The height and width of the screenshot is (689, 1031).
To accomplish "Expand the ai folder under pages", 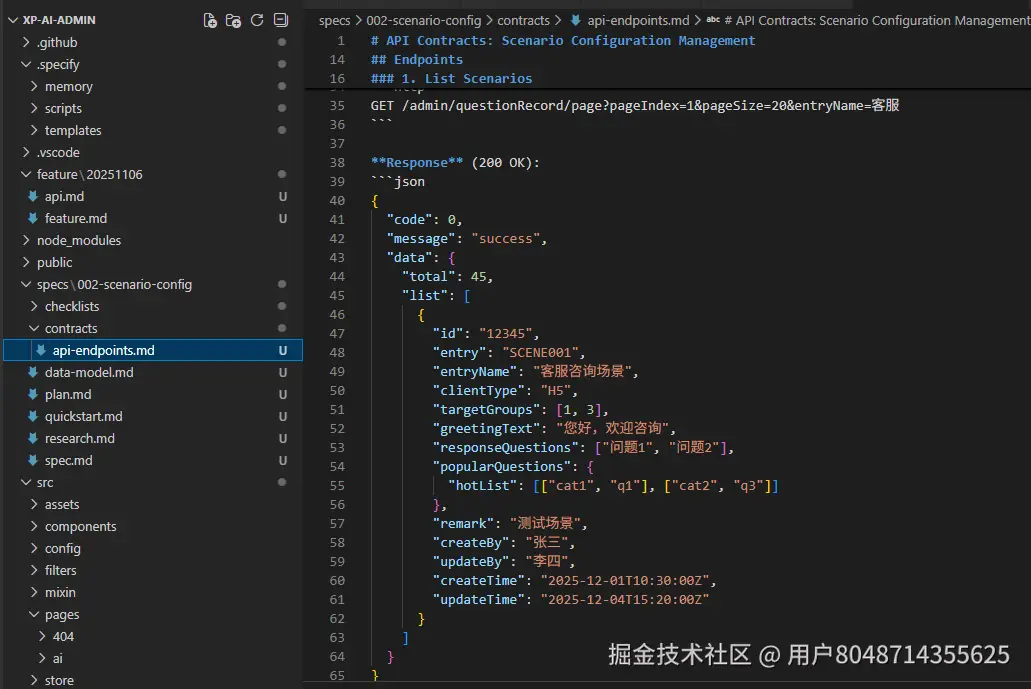I will (41, 659).
